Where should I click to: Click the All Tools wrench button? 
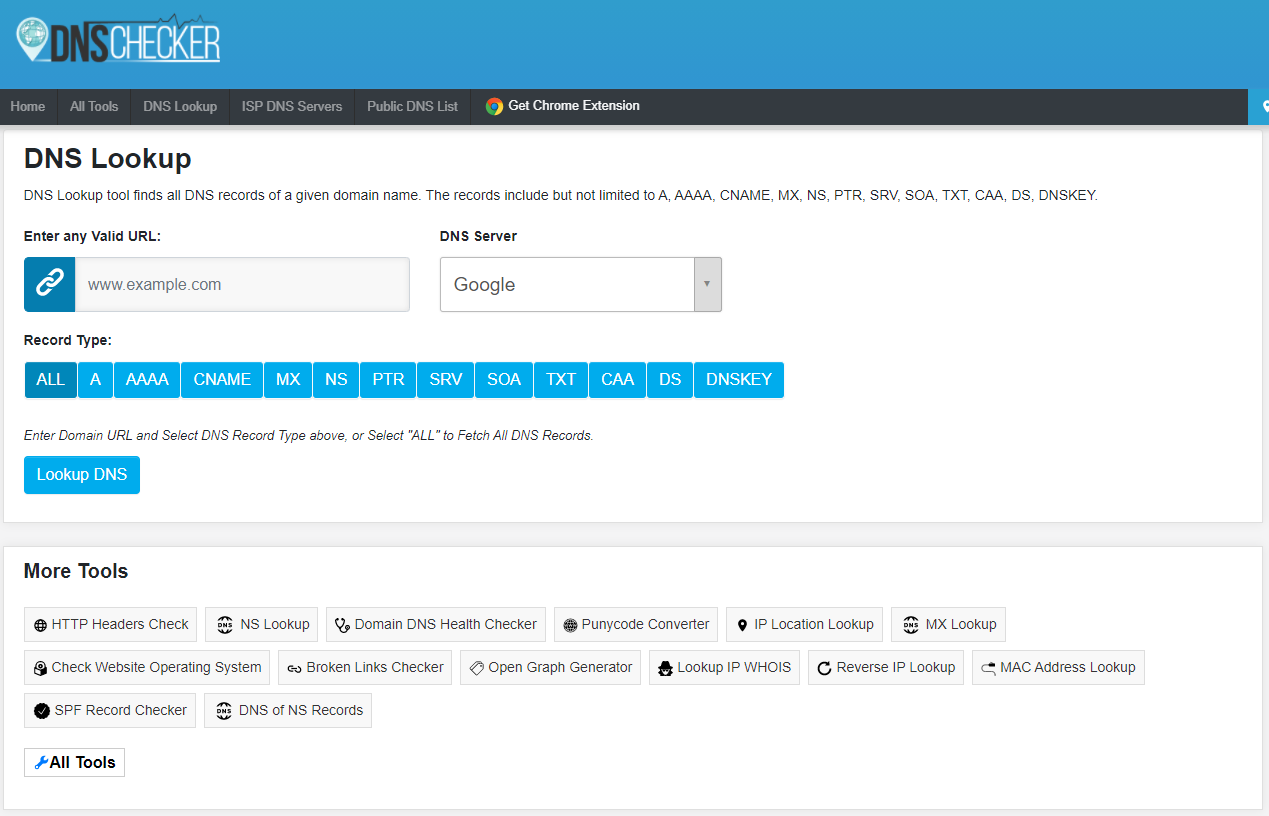click(x=74, y=762)
